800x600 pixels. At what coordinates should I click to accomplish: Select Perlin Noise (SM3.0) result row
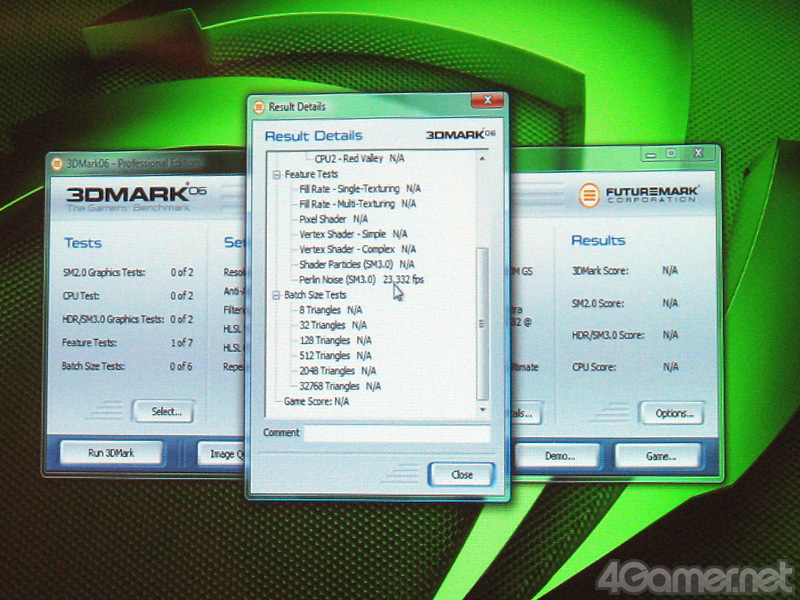click(361, 280)
